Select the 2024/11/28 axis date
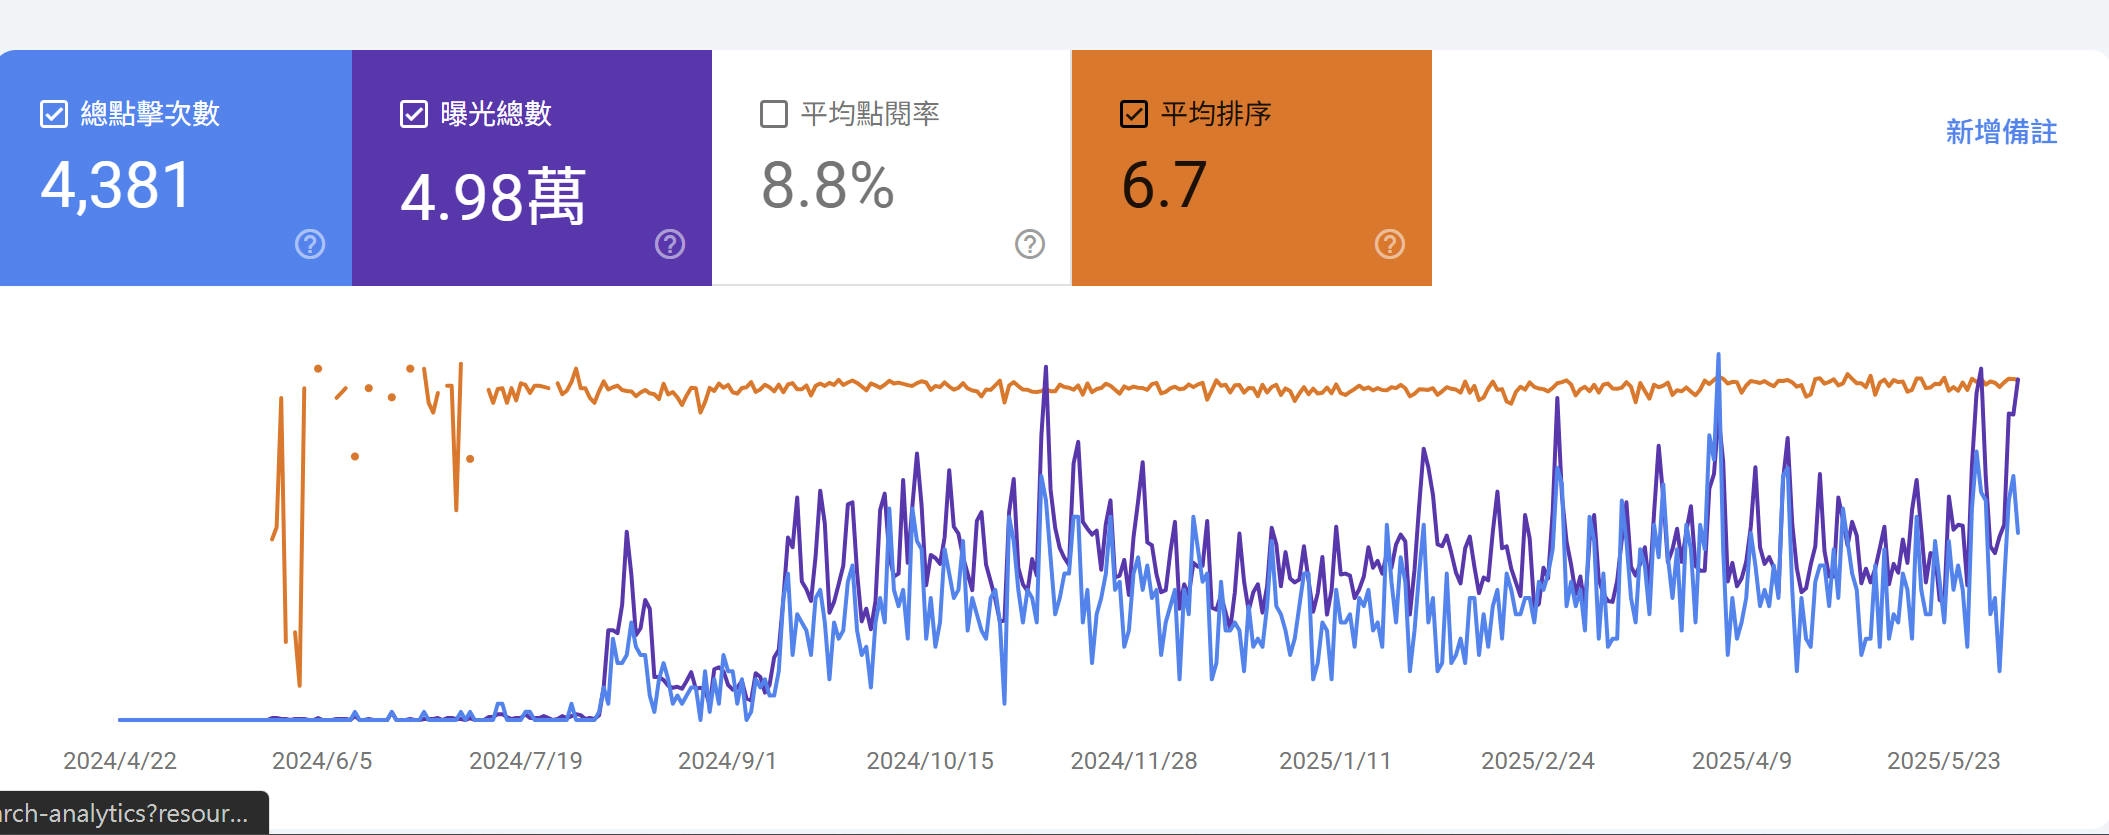The height and width of the screenshot is (835, 2109). [x=1134, y=761]
